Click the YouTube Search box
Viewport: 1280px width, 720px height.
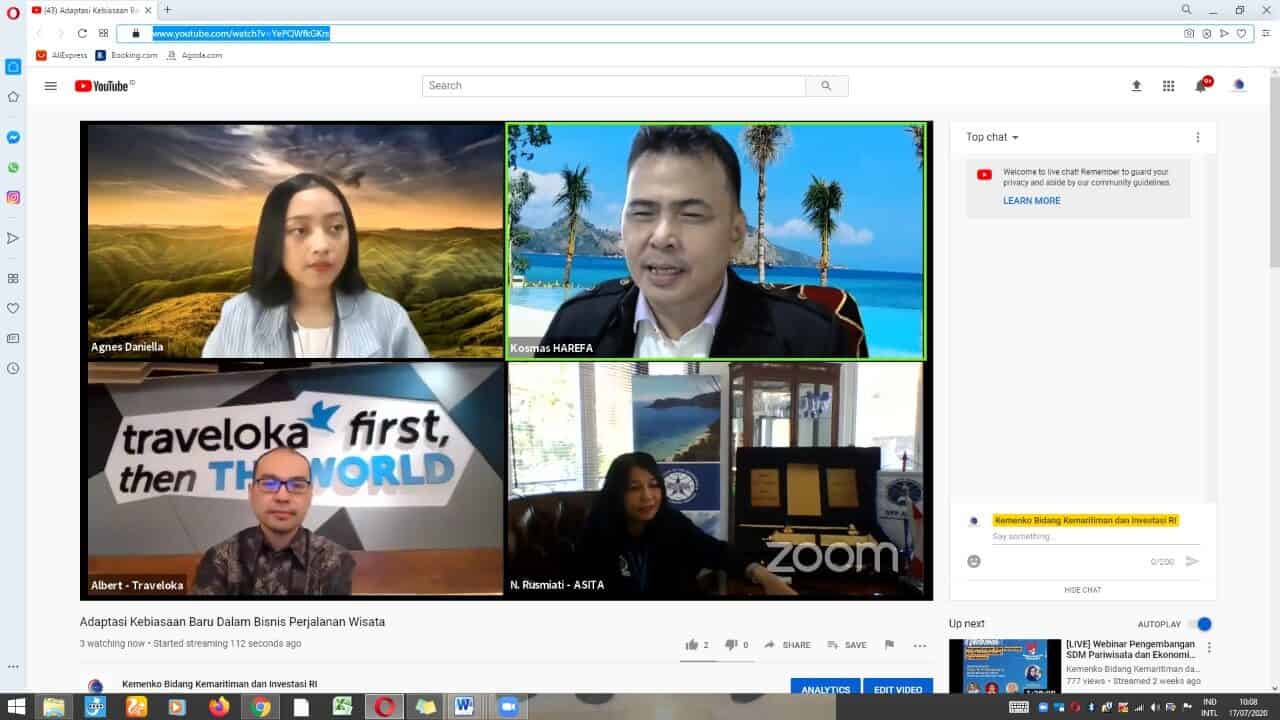[x=613, y=86]
